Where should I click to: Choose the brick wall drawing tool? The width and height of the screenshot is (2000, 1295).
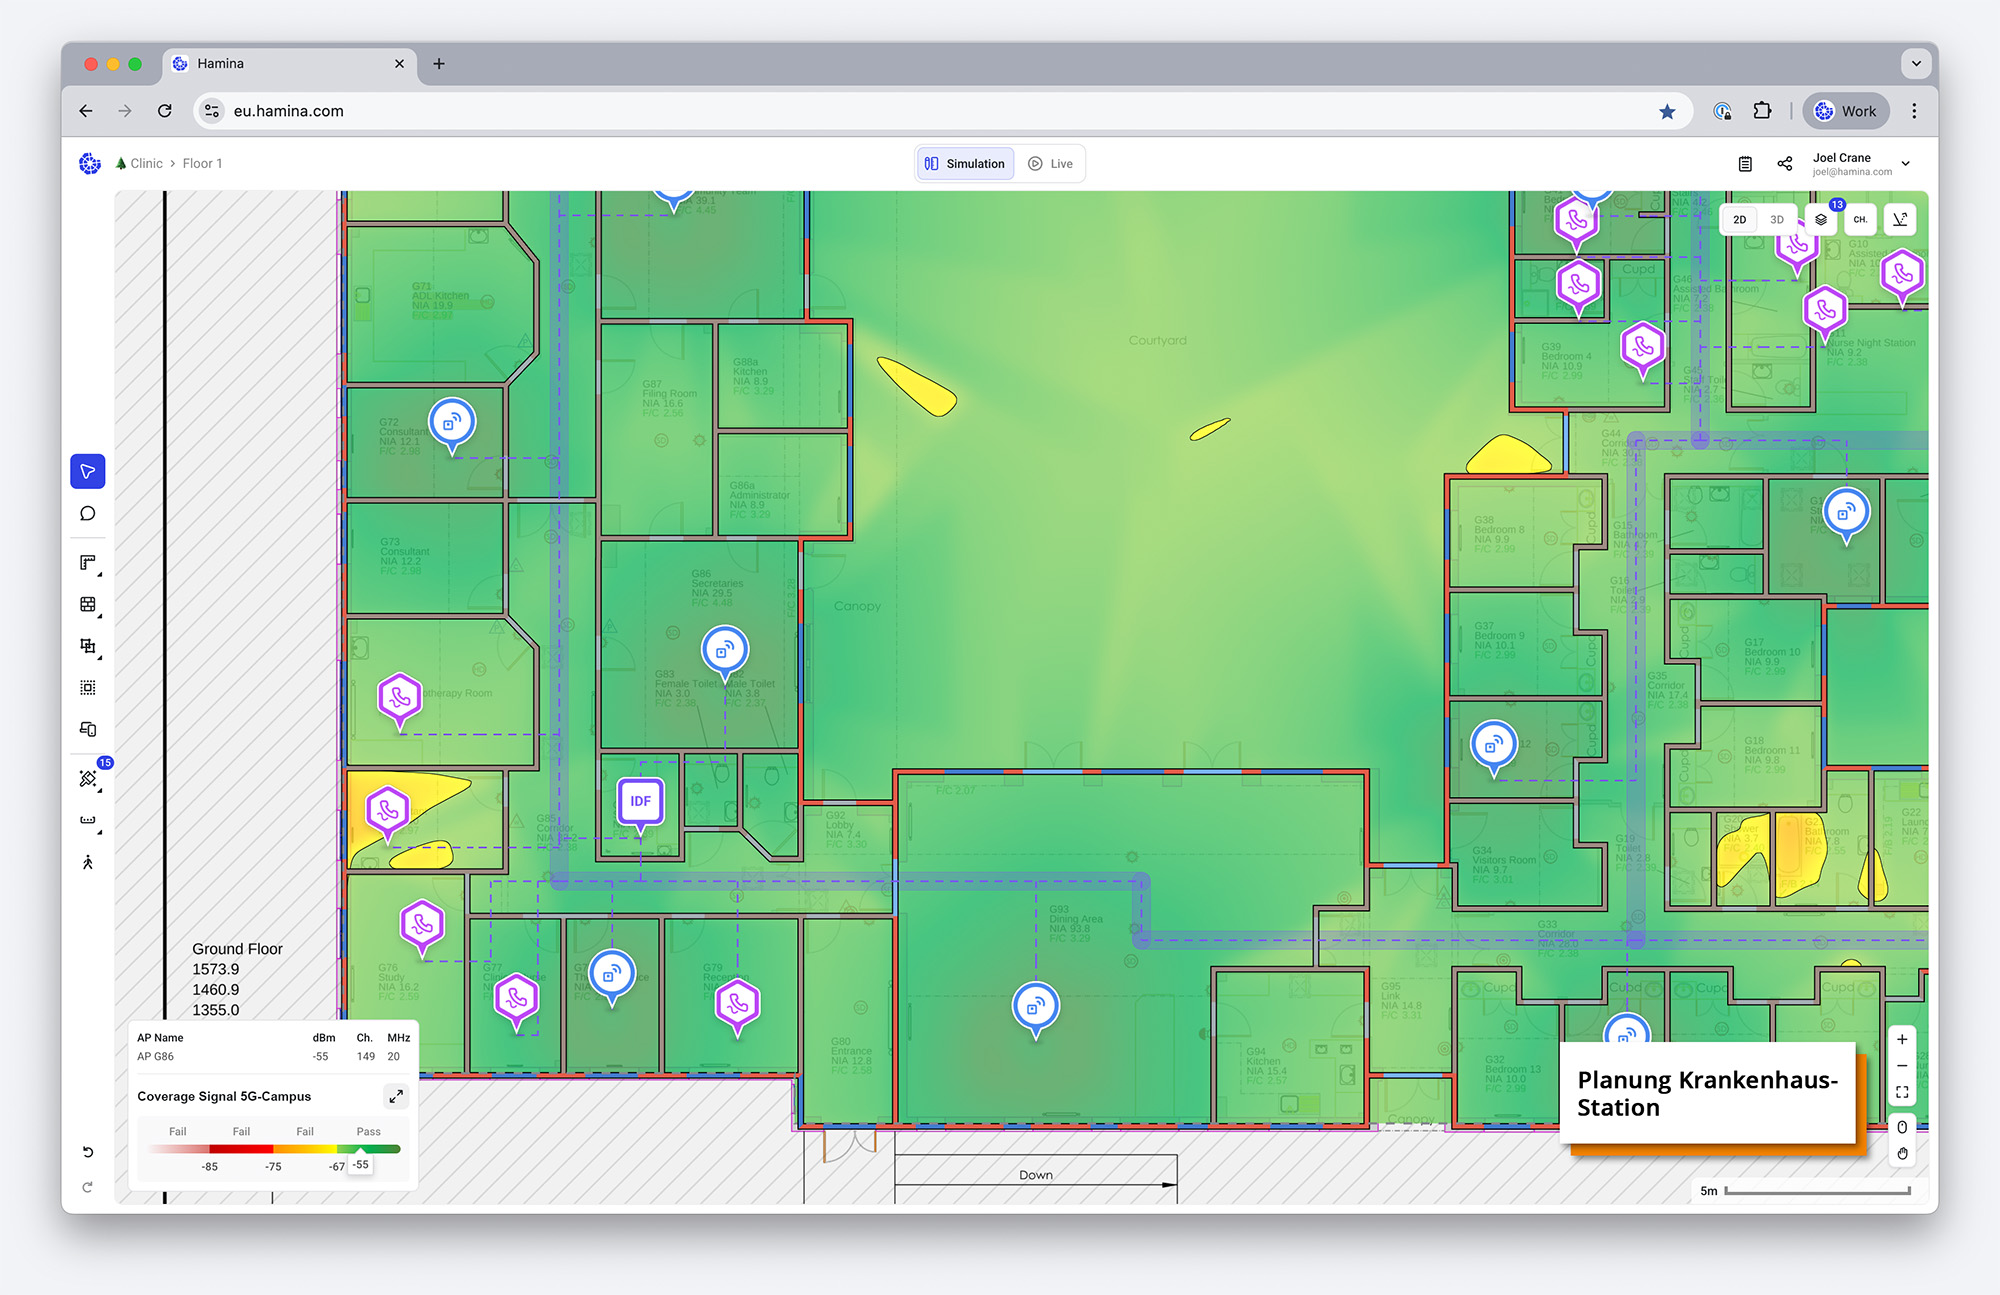coord(88,604)
